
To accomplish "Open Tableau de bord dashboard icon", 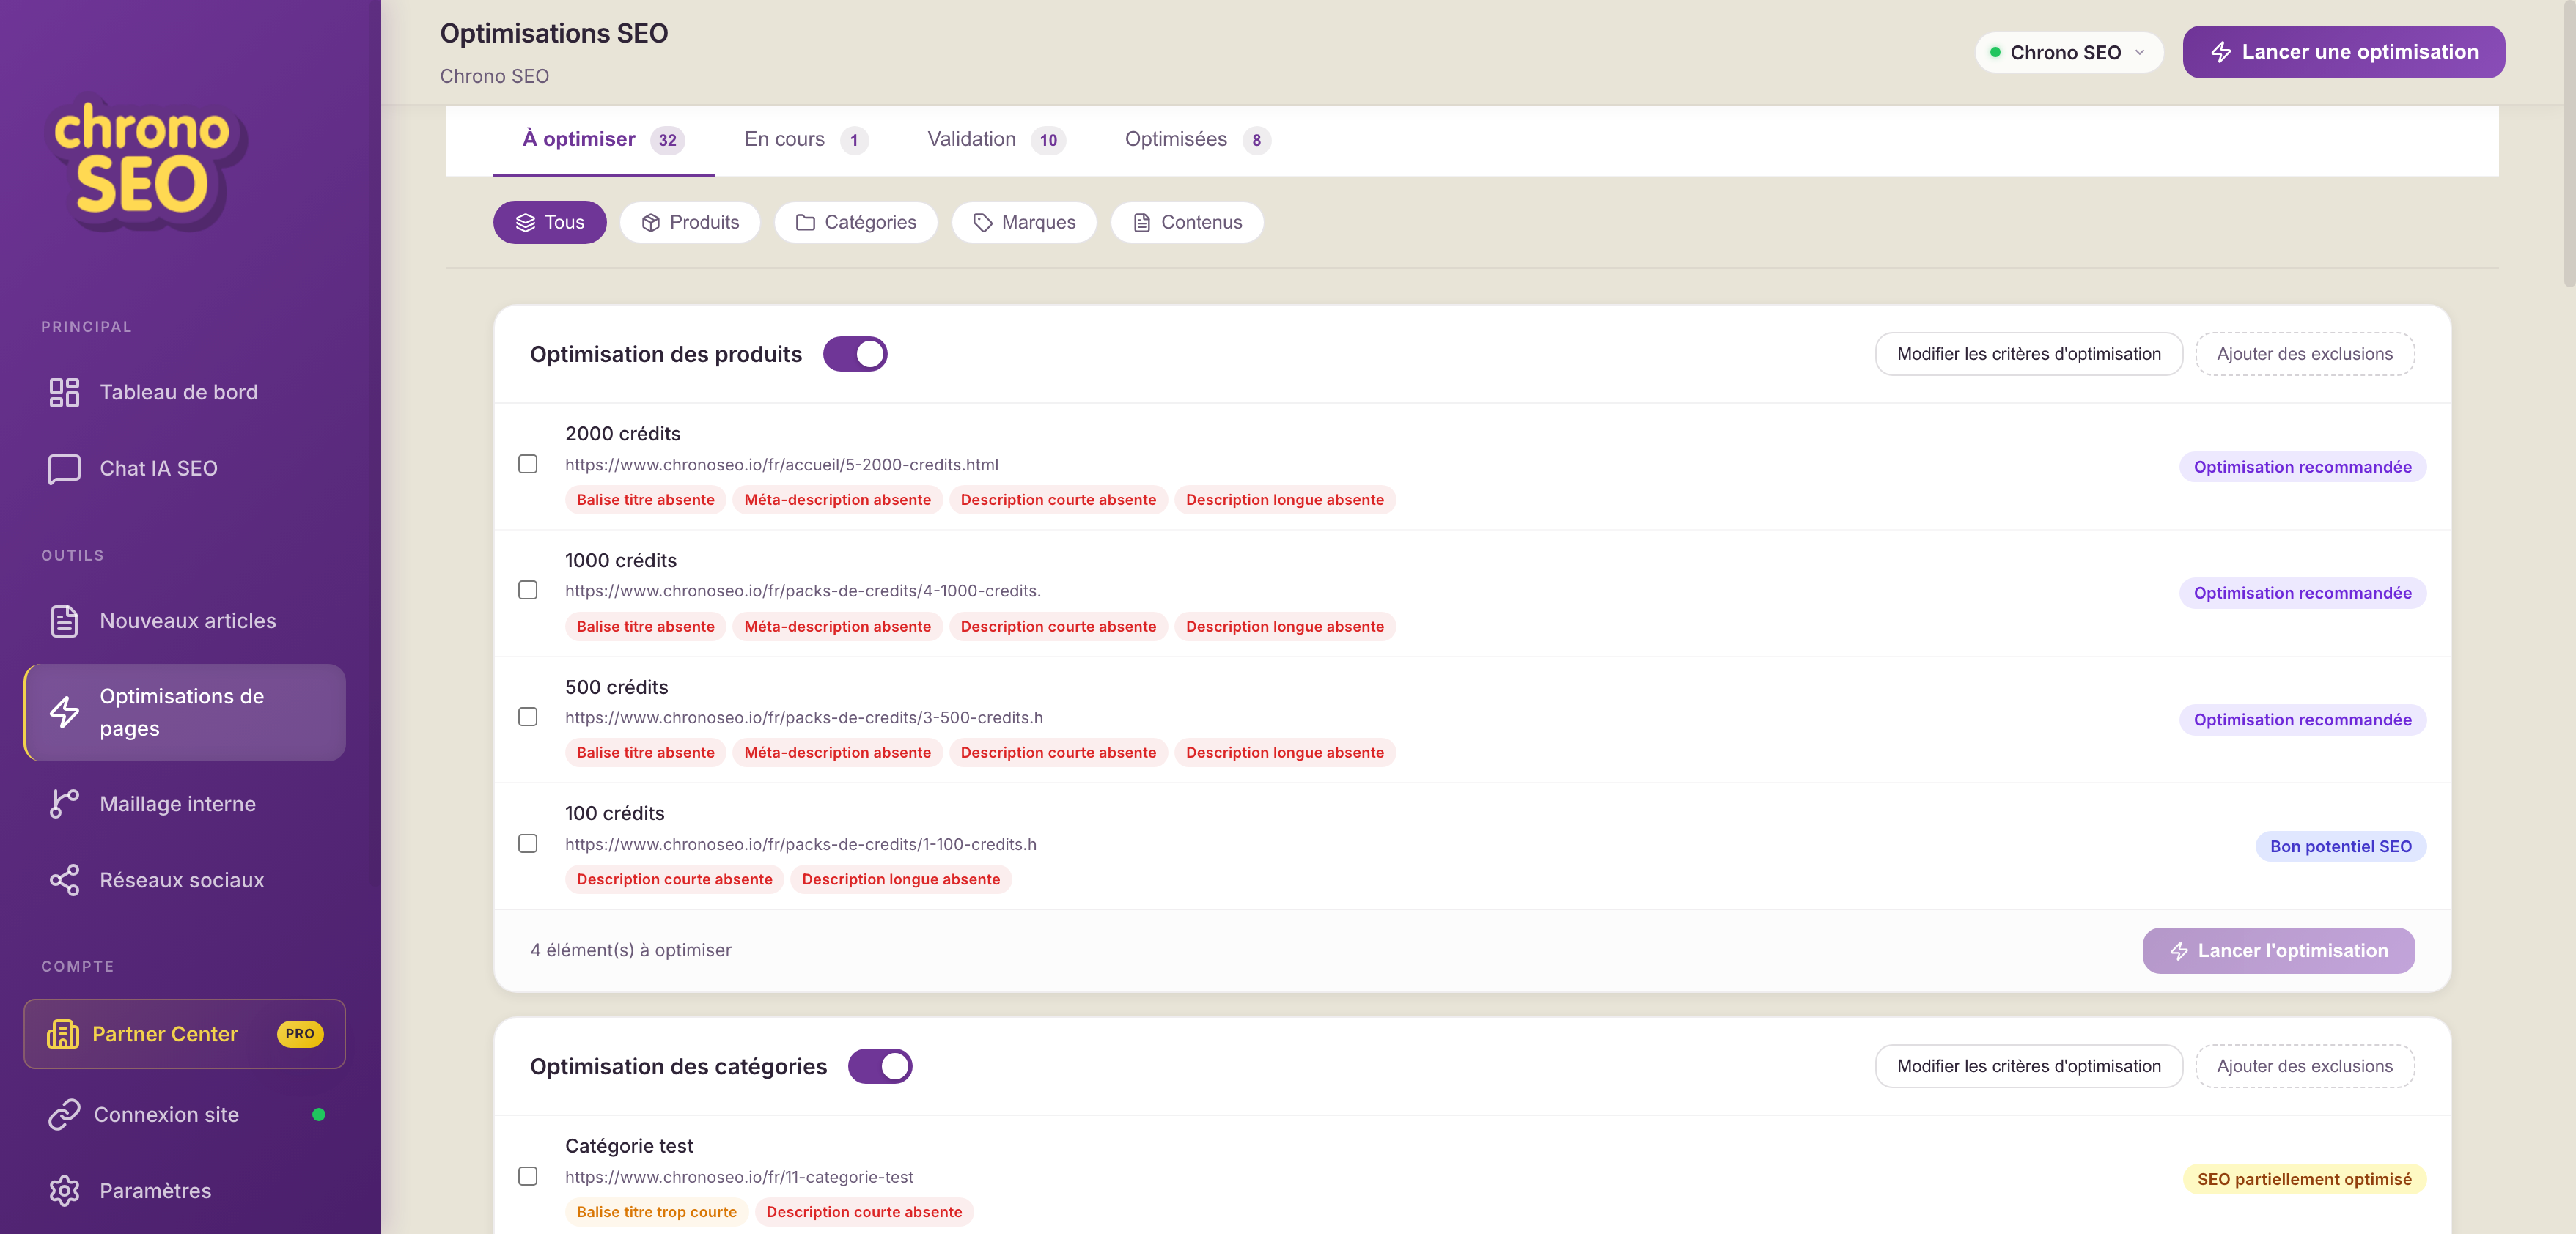I will pos(64,393).
